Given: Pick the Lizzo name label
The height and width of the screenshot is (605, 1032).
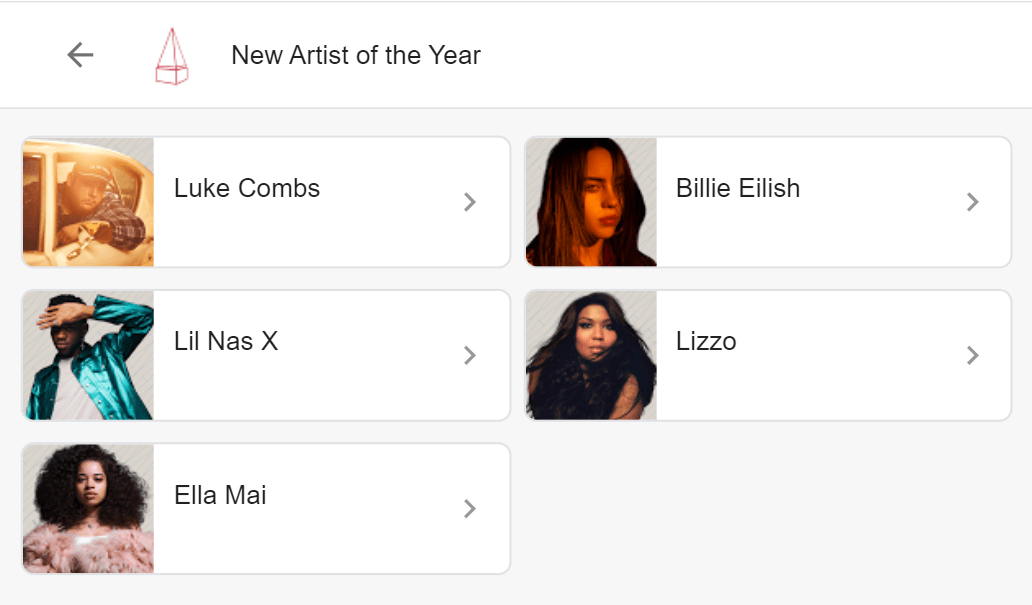Looking at the screenshot, I should click(706, 341).
